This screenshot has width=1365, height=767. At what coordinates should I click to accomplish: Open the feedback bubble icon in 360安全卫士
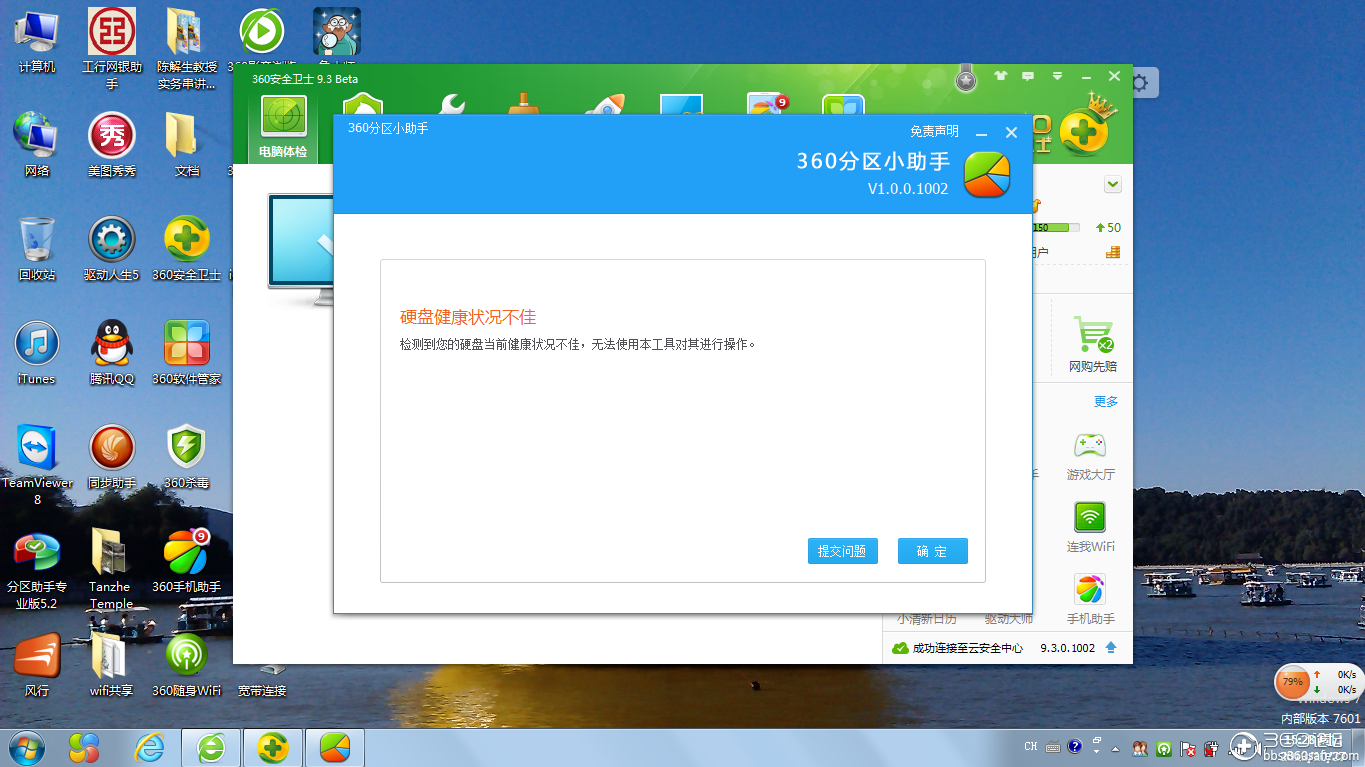click(1028, 76)
